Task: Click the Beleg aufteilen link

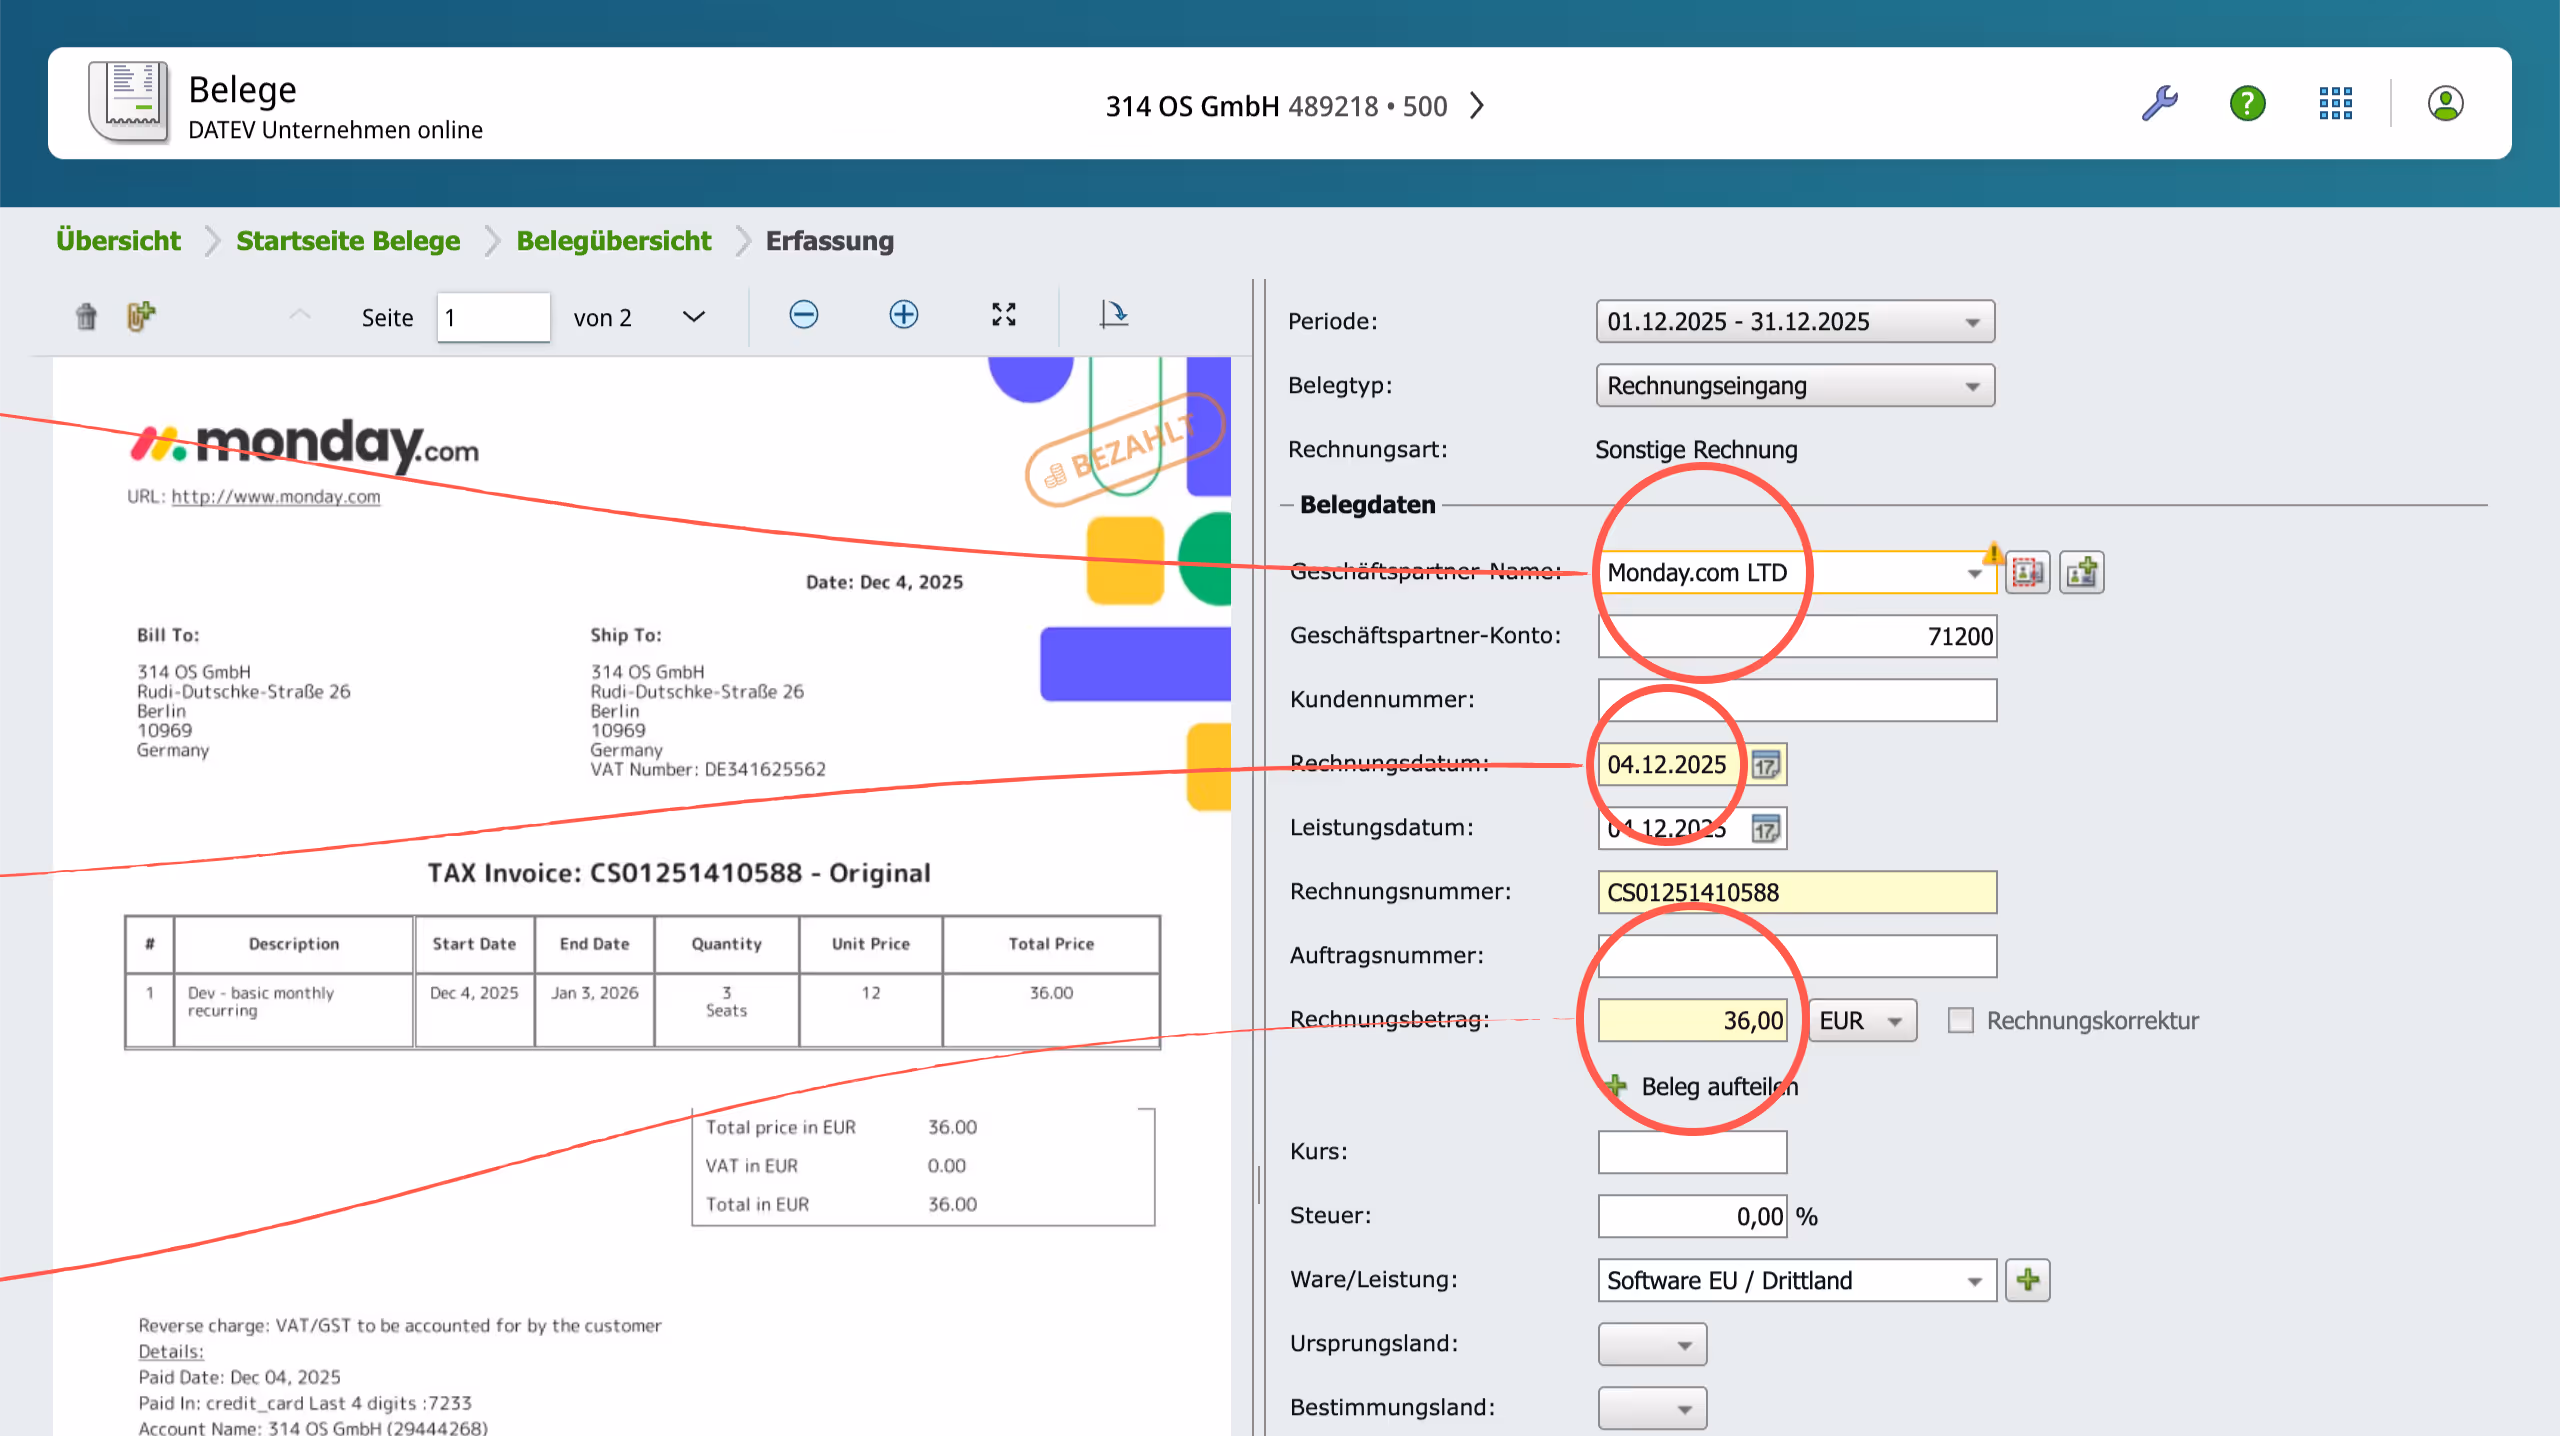Action: (x=1718, y=1086)
